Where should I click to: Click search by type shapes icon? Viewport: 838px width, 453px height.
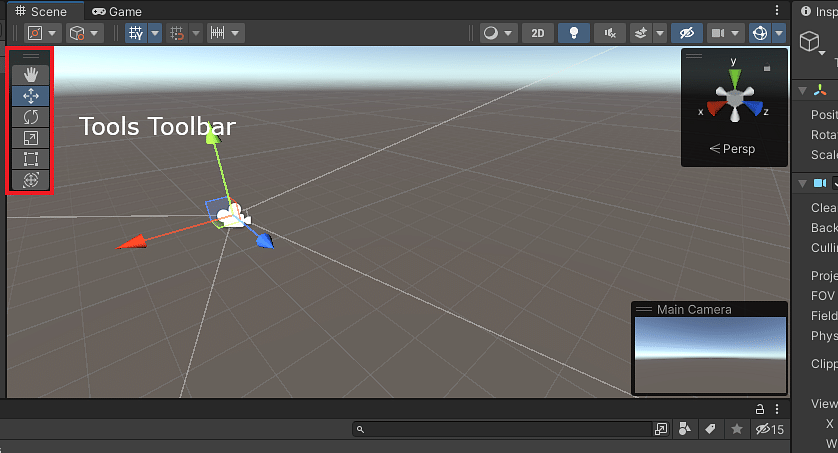pyautogui.click(x=685, y=428)
